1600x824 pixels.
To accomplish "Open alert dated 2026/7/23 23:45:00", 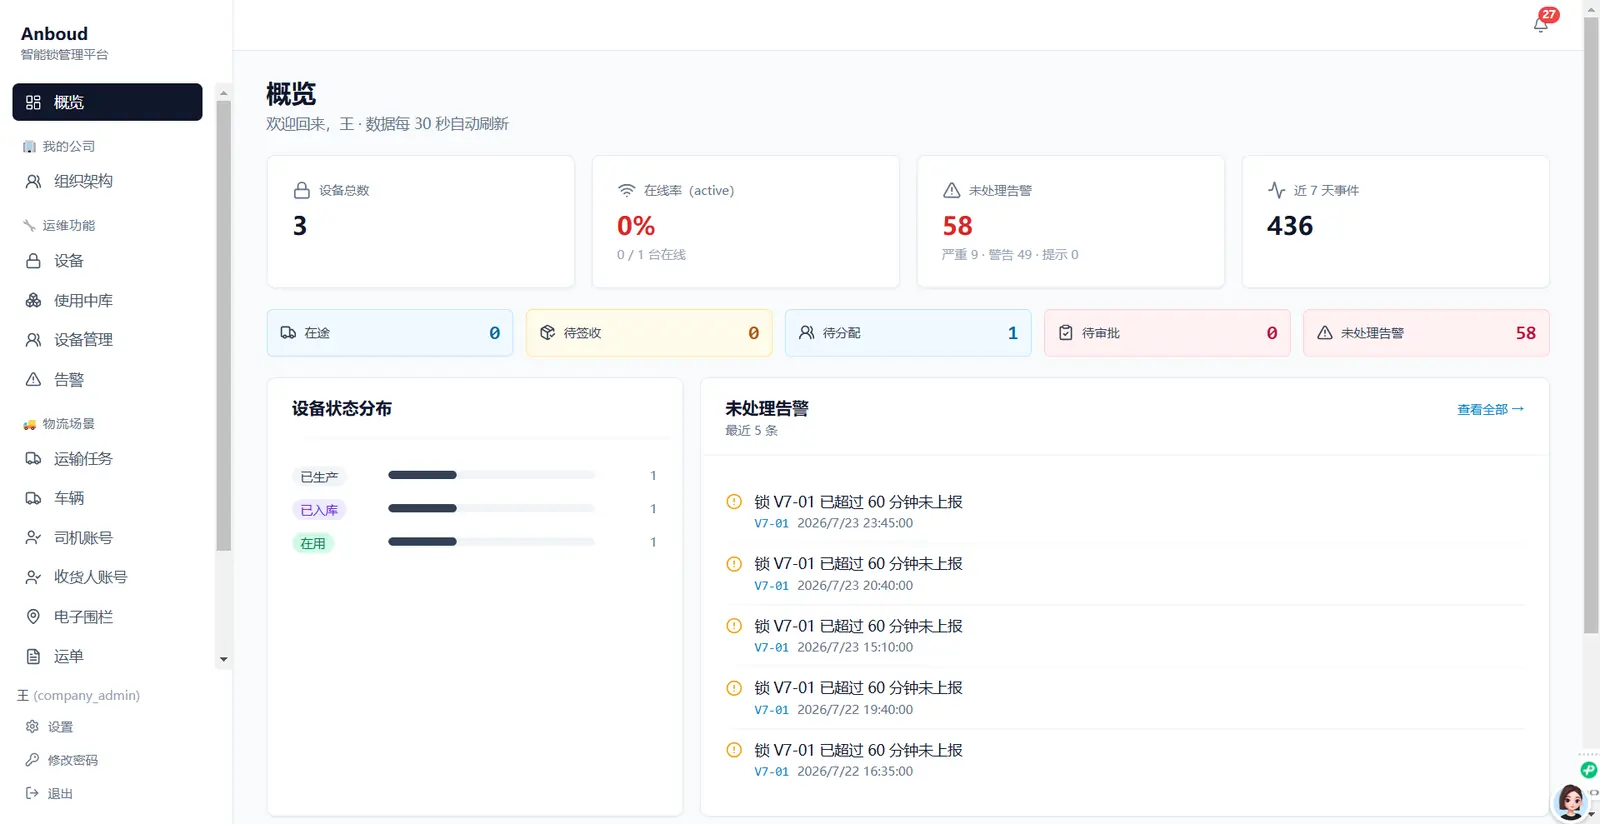I will (1125, 512).
